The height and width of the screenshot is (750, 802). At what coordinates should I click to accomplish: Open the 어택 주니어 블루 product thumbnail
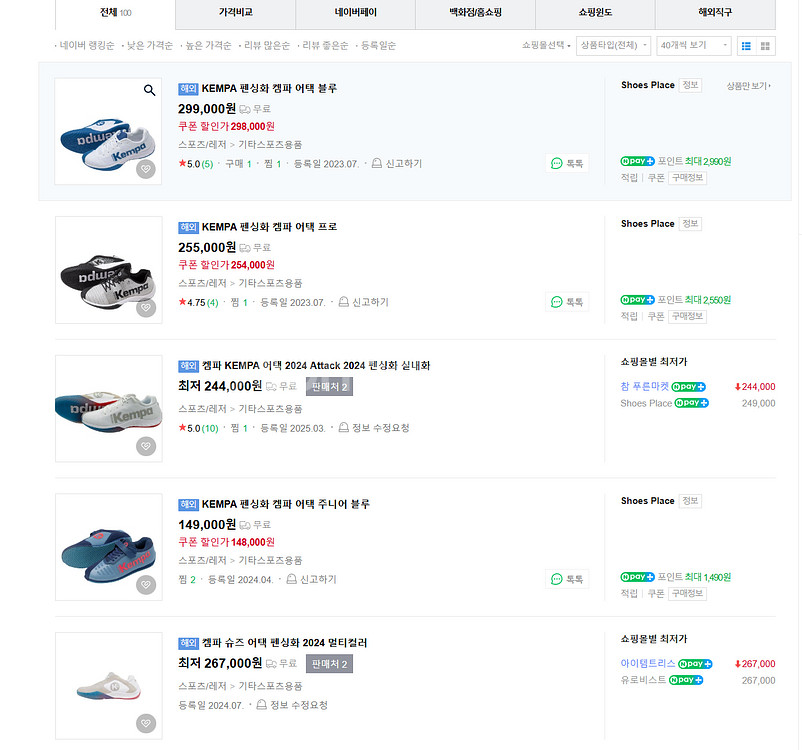coord(108,547)
